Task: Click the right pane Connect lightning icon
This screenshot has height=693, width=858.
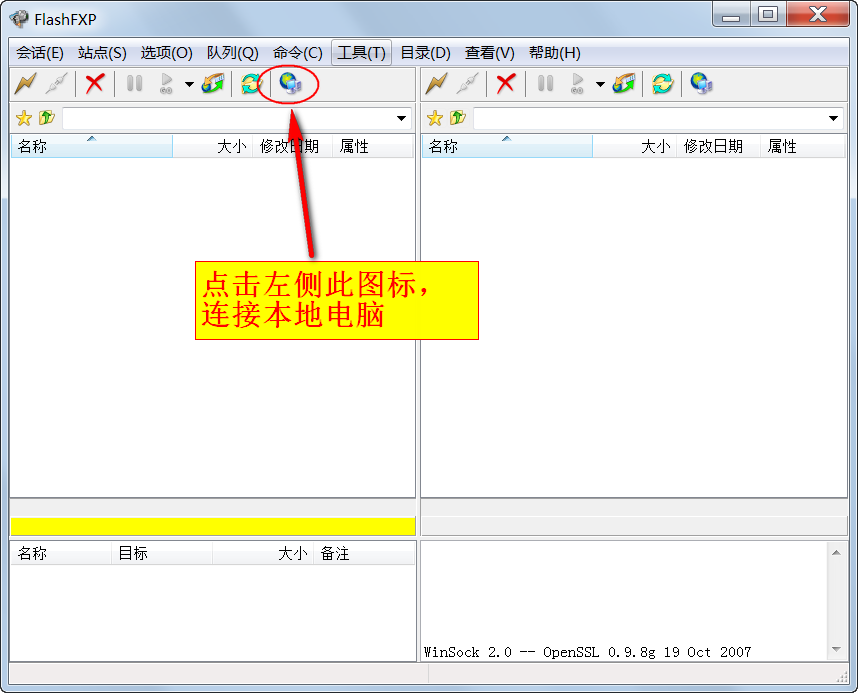Action: coord(437,84)
